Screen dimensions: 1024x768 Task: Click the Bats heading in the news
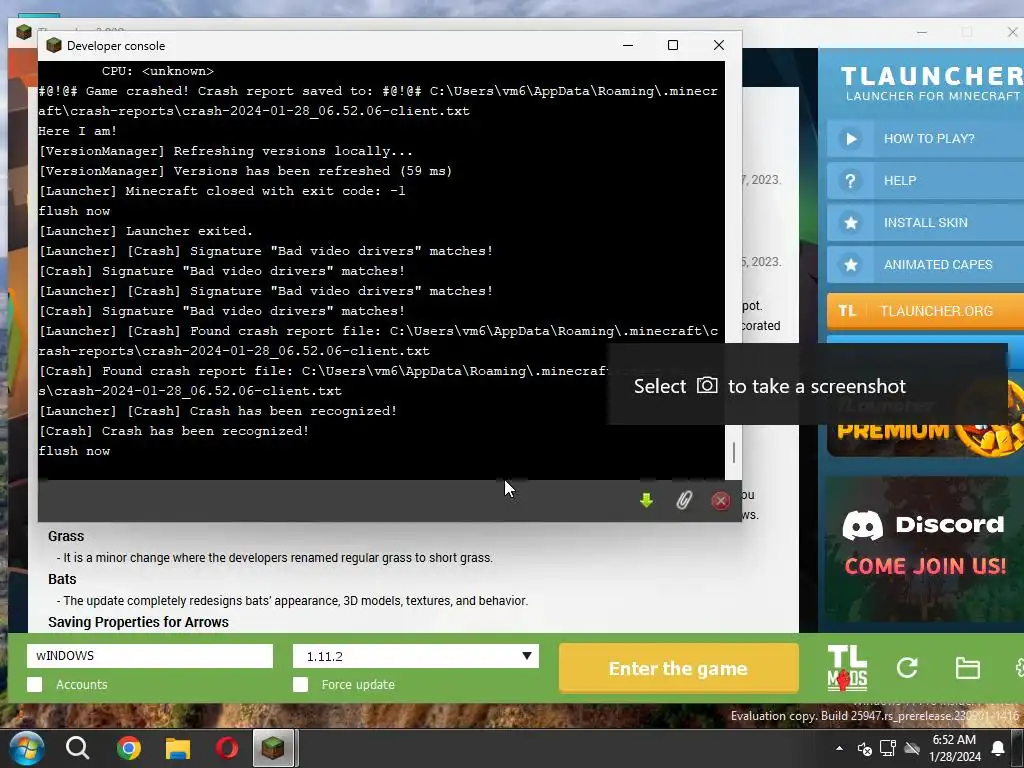[x=62, y=579]
